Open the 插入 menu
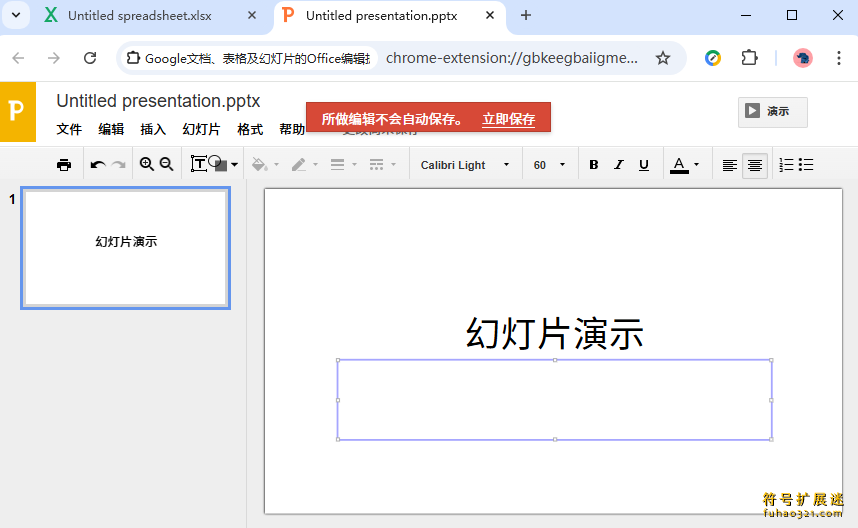Image resolution: width=858 pixels, height=528 pixels. (153, 129)
